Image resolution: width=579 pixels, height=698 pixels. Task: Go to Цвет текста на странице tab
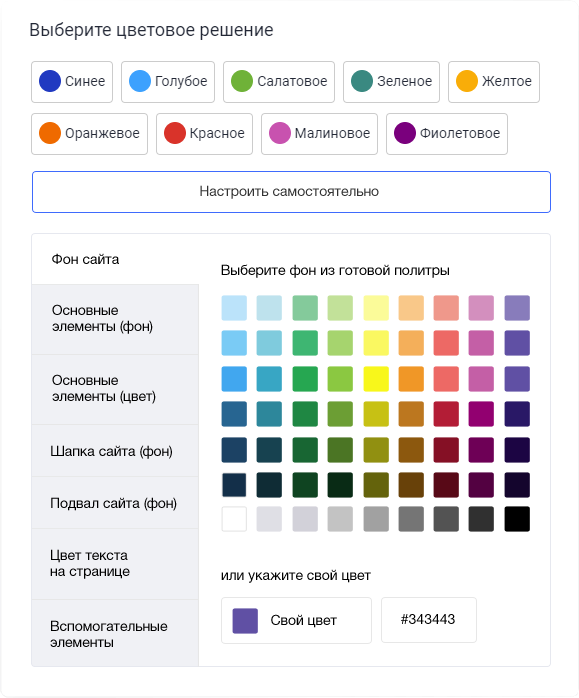115,564
